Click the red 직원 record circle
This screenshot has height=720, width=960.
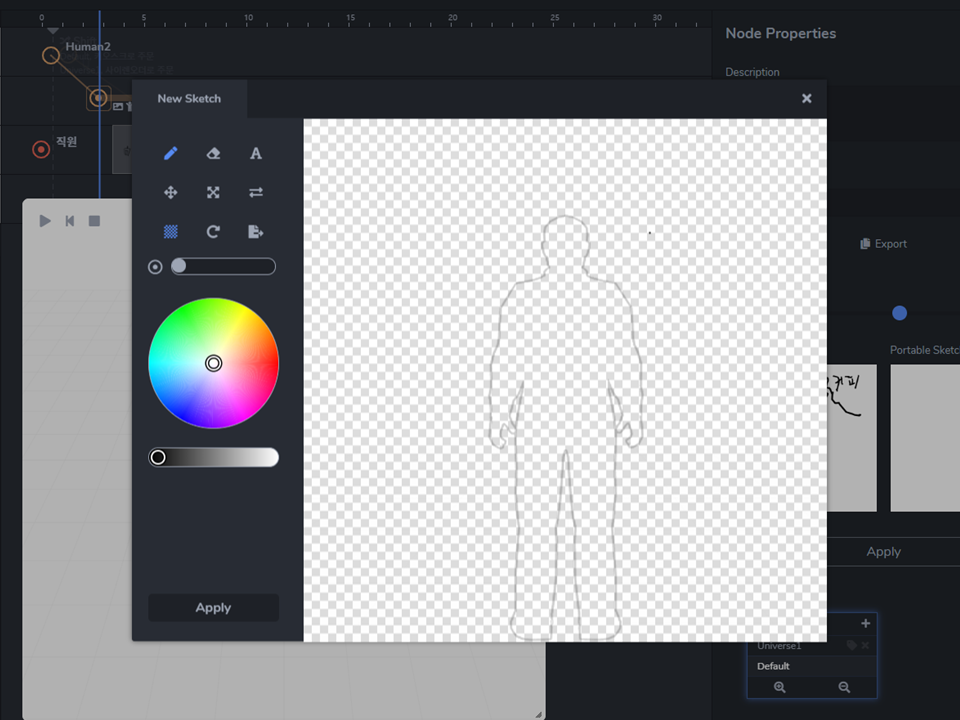click(x=41, y=149)
